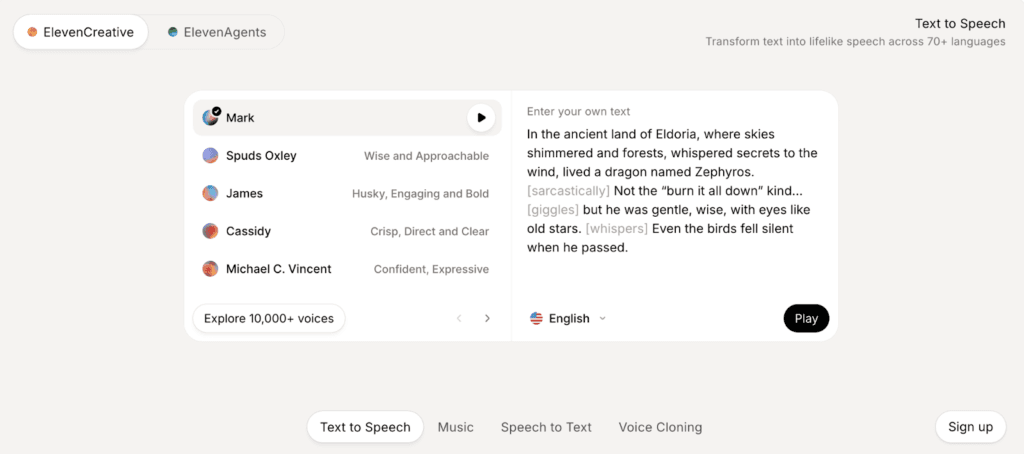
Task: Open the Voice Cloning tab
Action: (660, 427)
